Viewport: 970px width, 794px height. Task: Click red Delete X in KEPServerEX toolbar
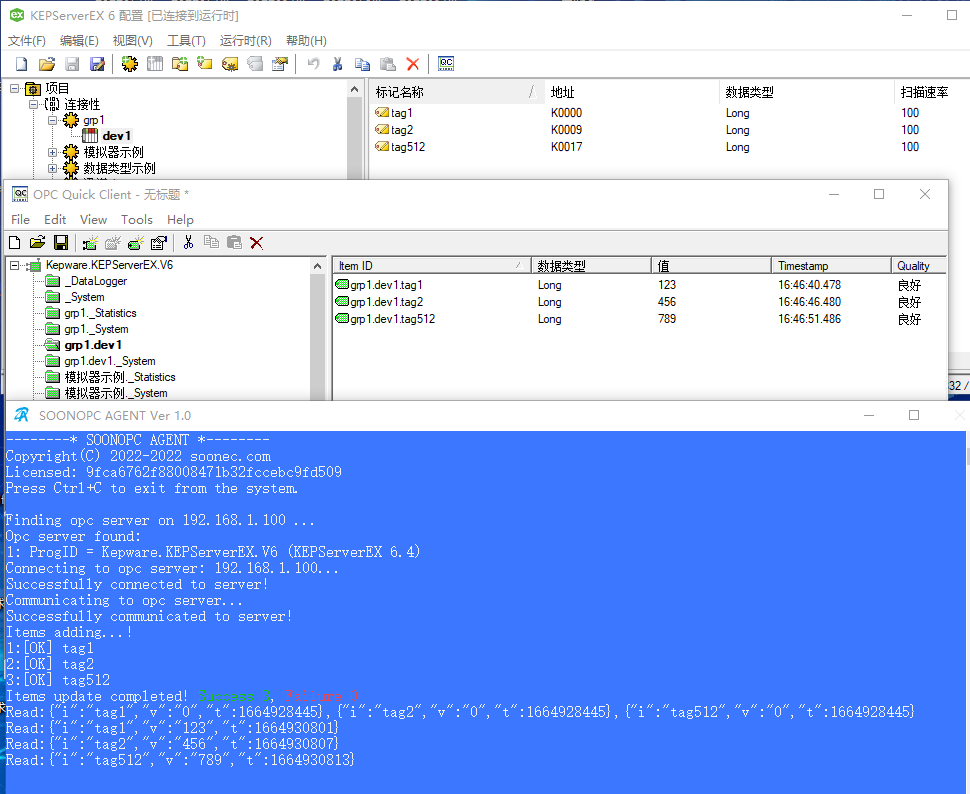(413, 64)
